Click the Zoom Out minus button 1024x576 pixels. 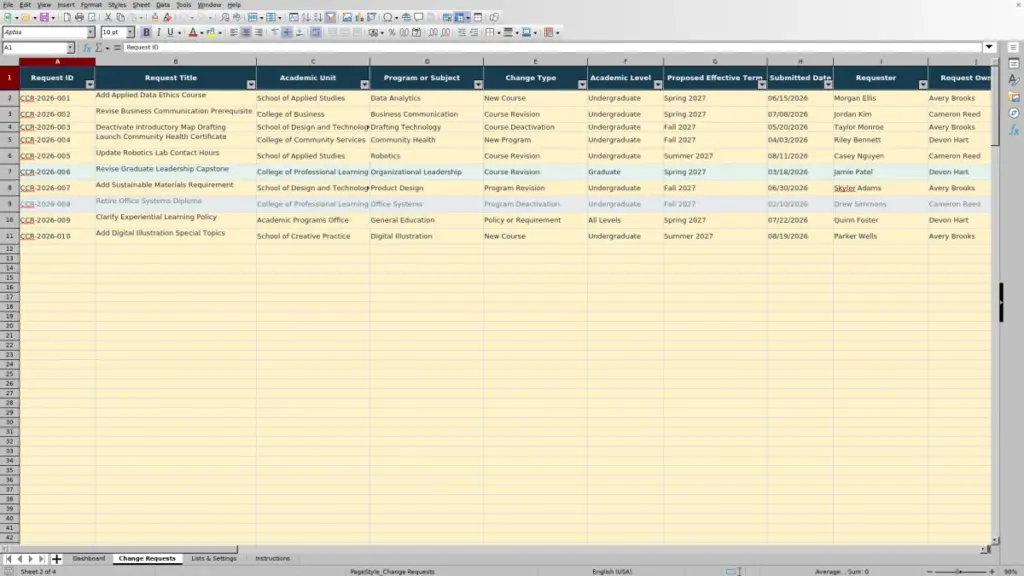[x=929, y=571]
